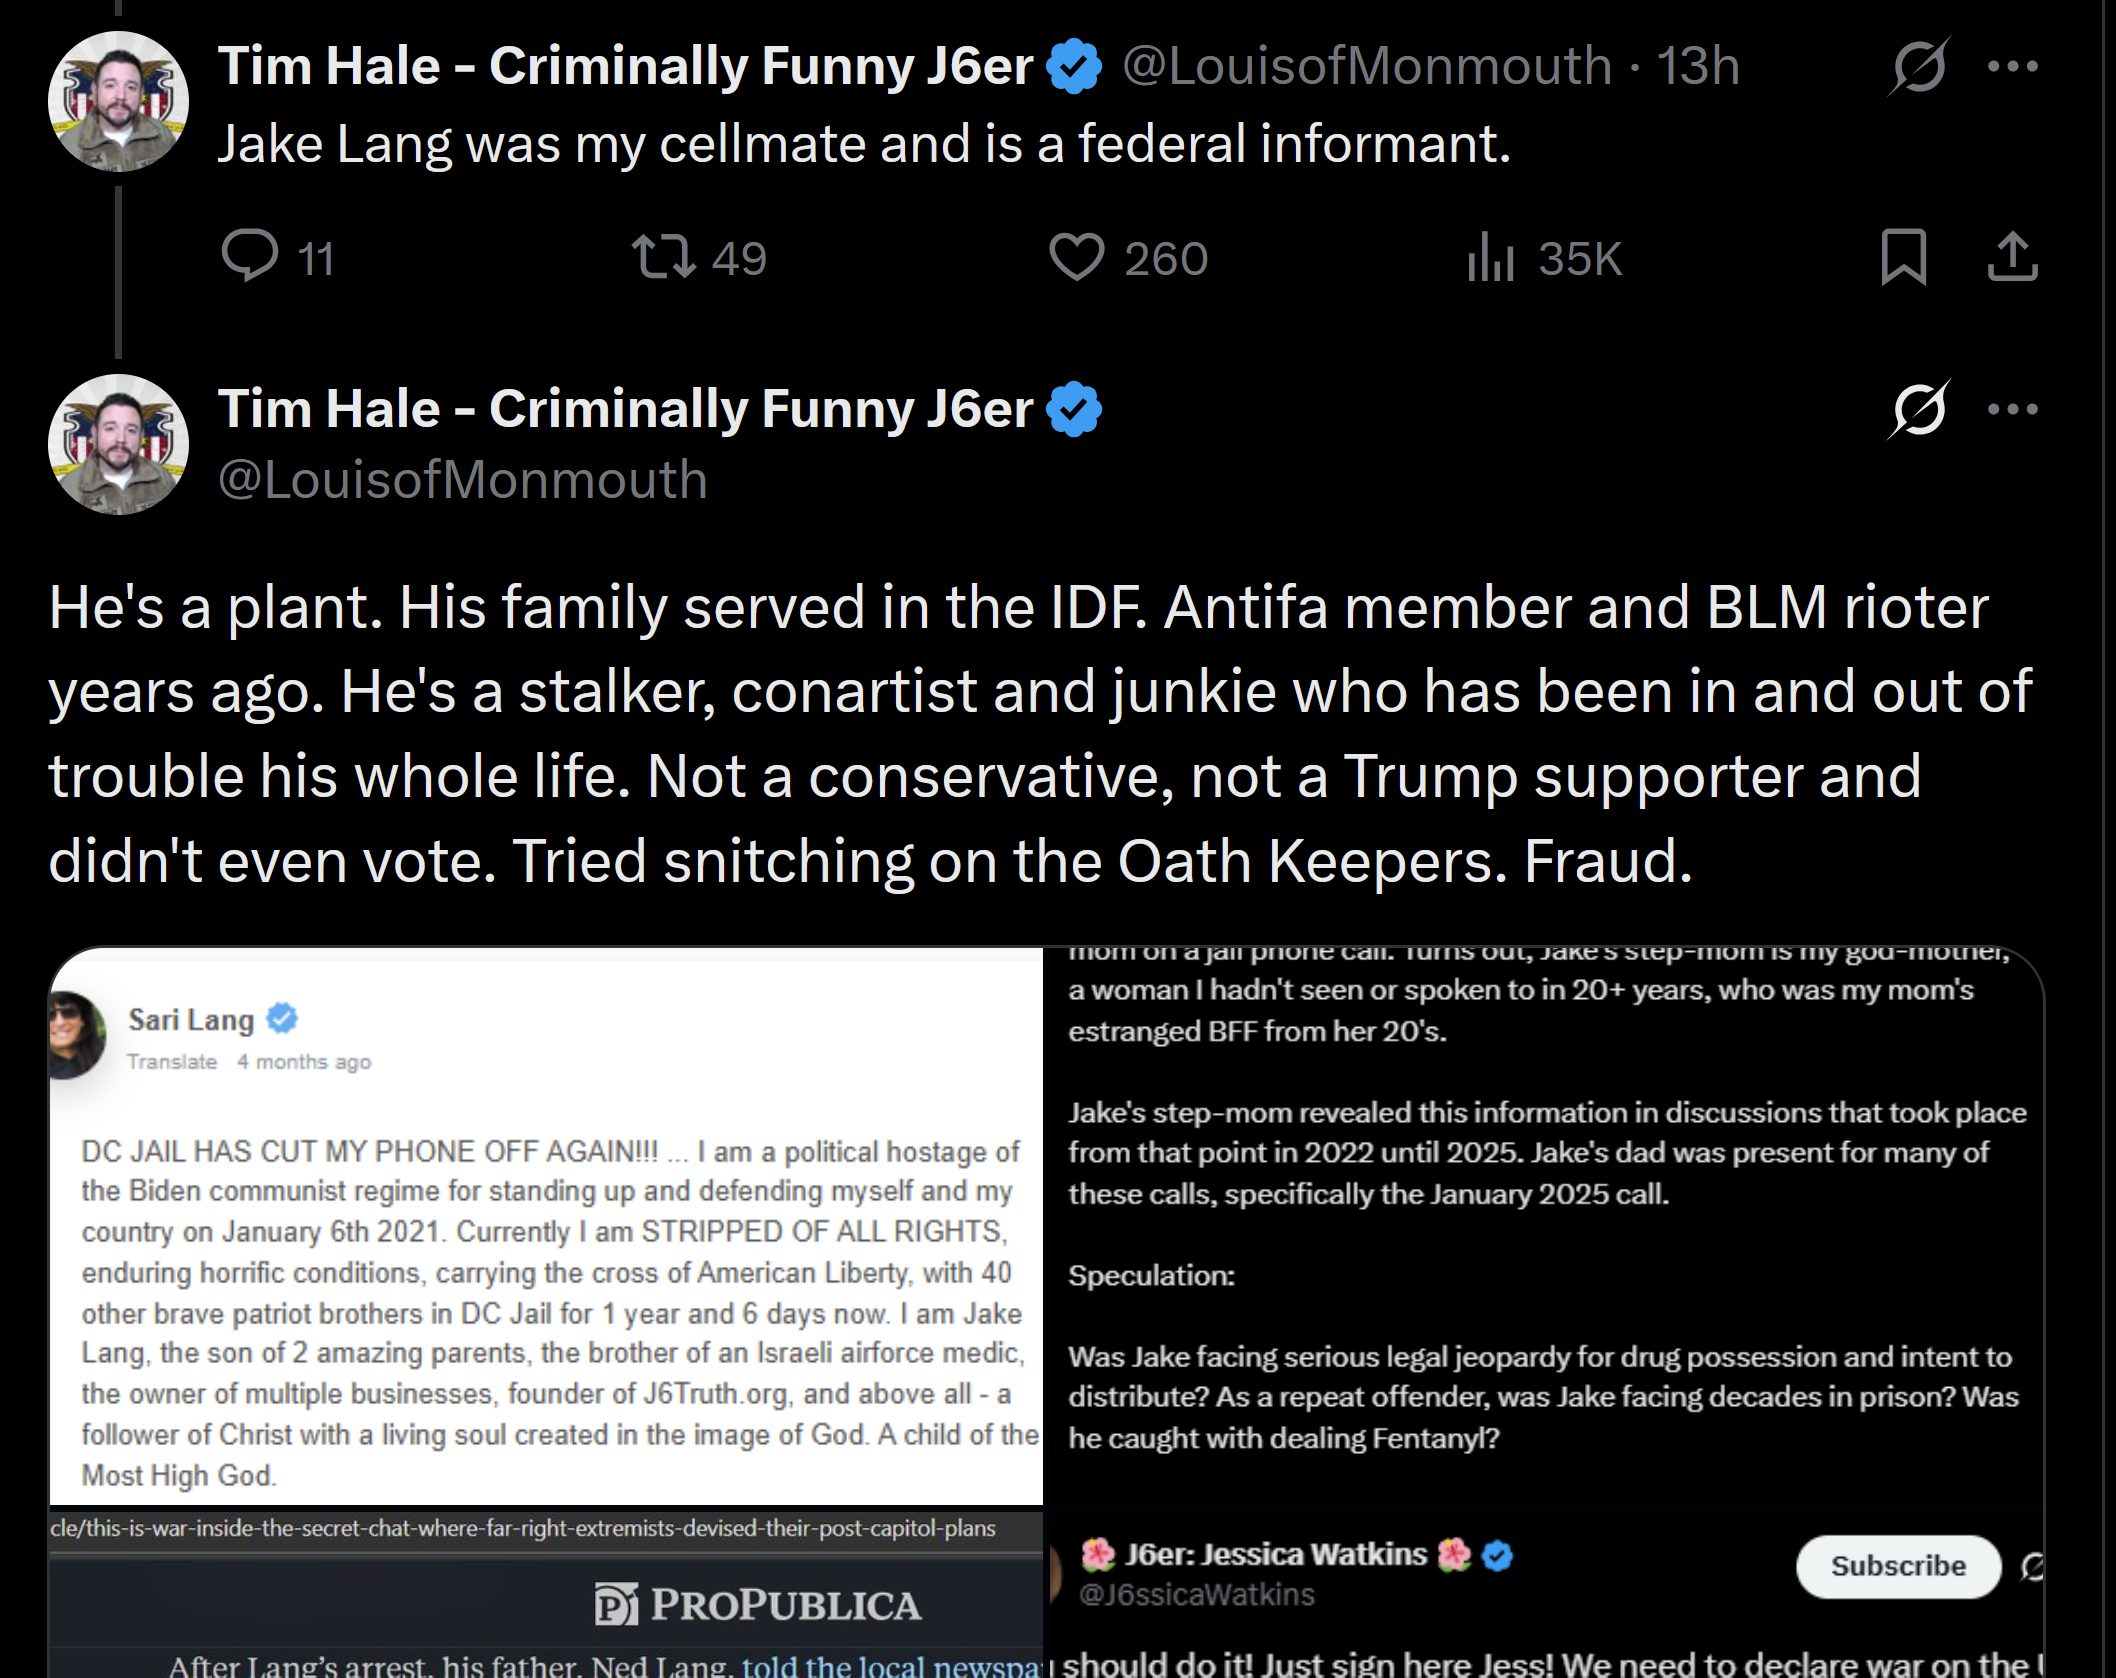This screenshot has width=2116, height=1678.
Task: Bookmark the cellmate tweet
Action: [1903, 257]
